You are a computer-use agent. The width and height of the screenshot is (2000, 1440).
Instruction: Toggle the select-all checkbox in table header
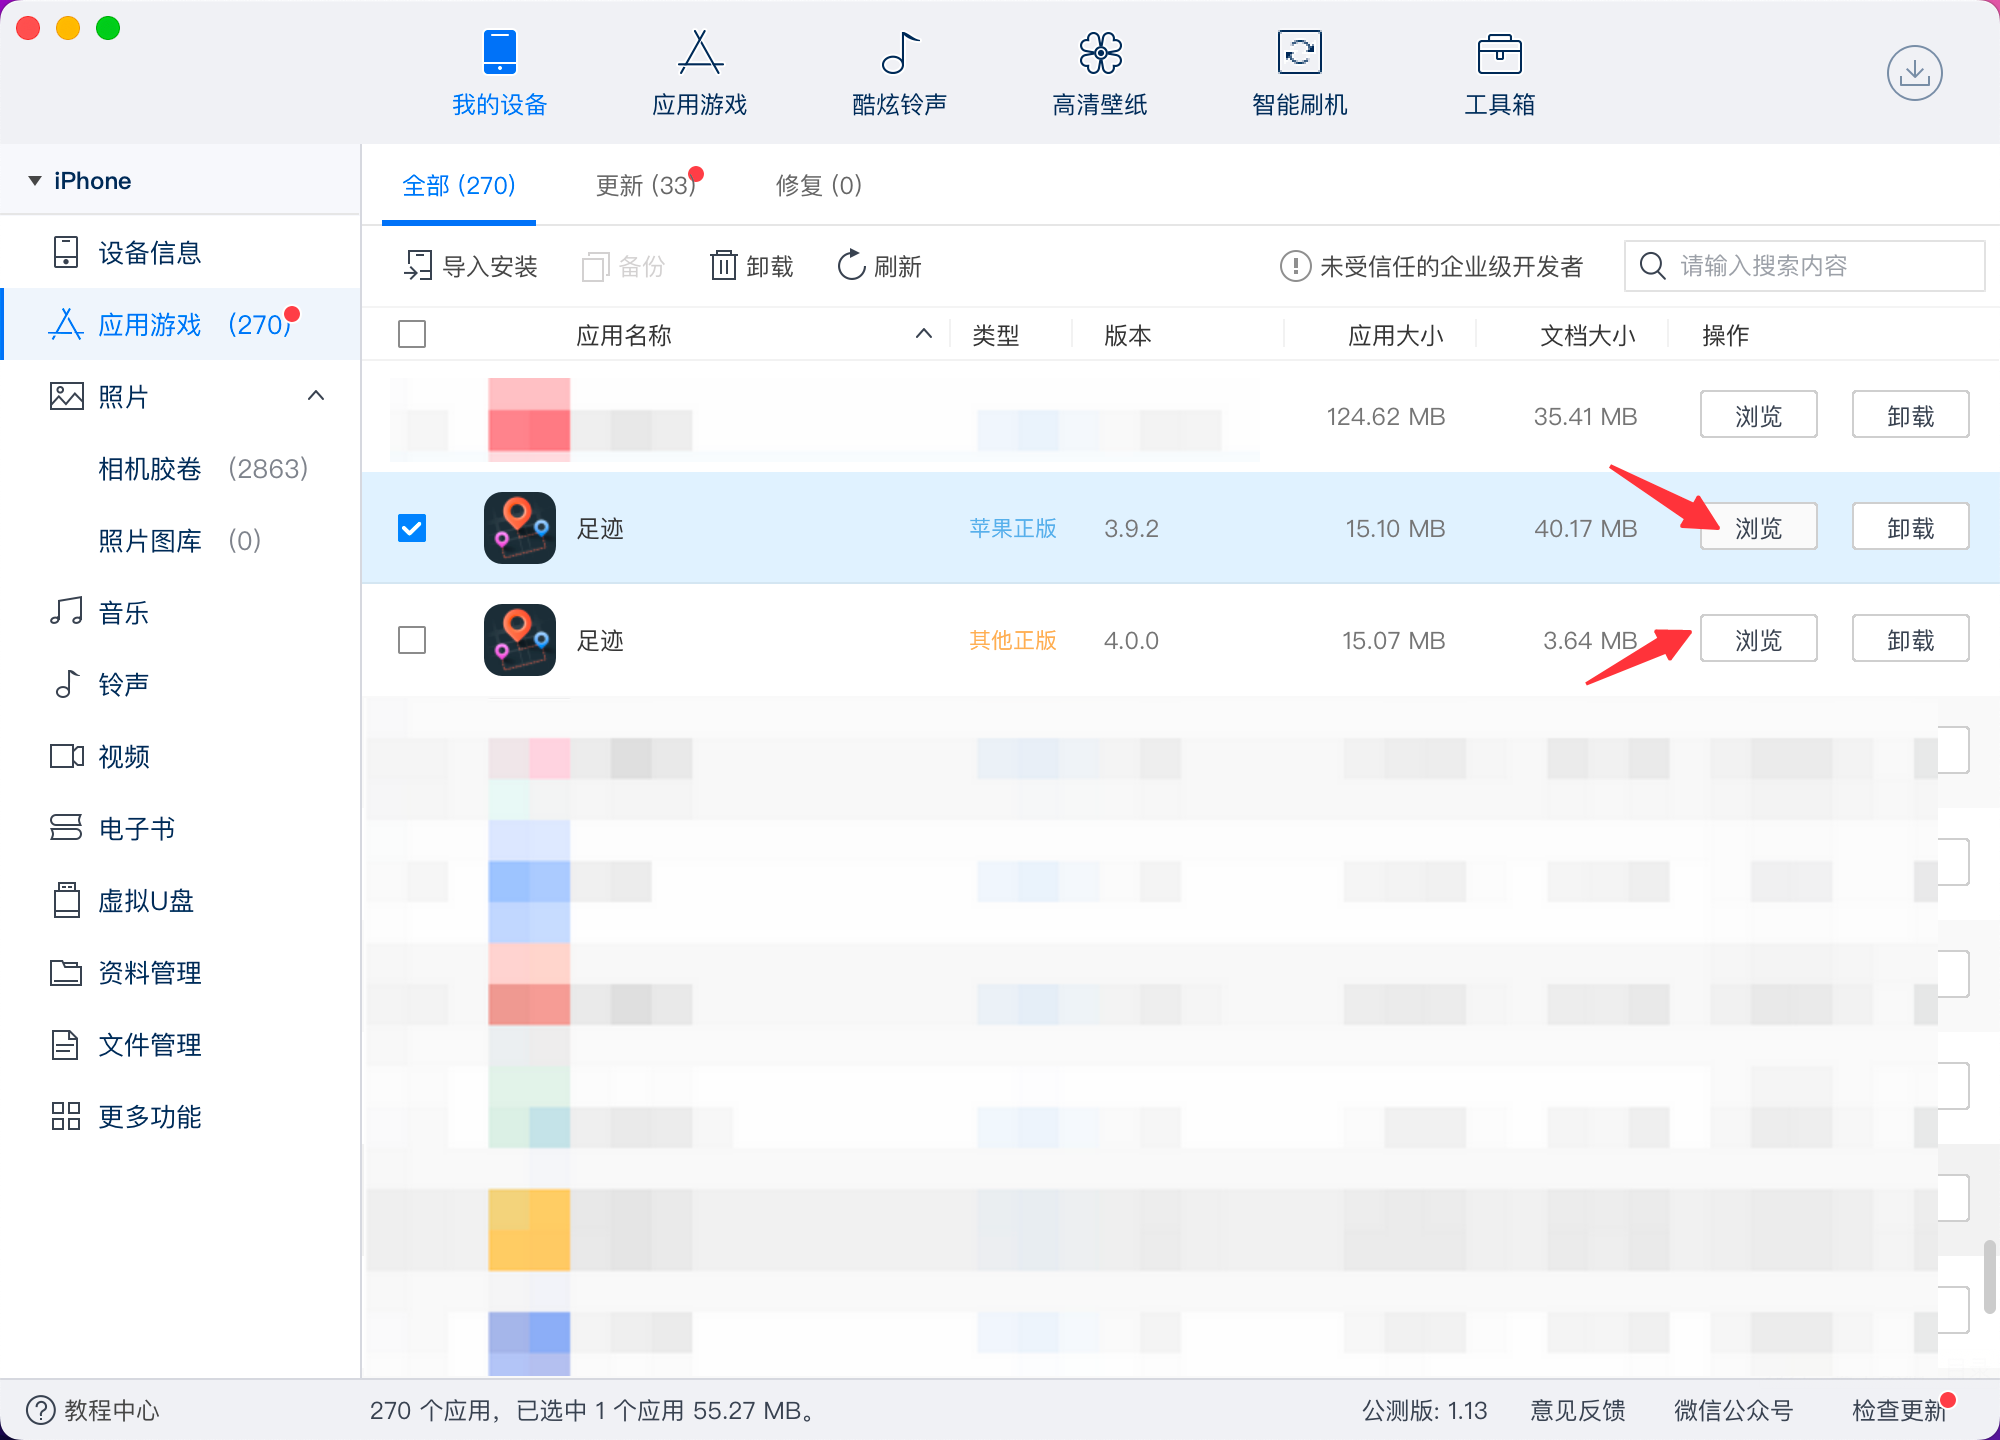(x=412, y=334)
